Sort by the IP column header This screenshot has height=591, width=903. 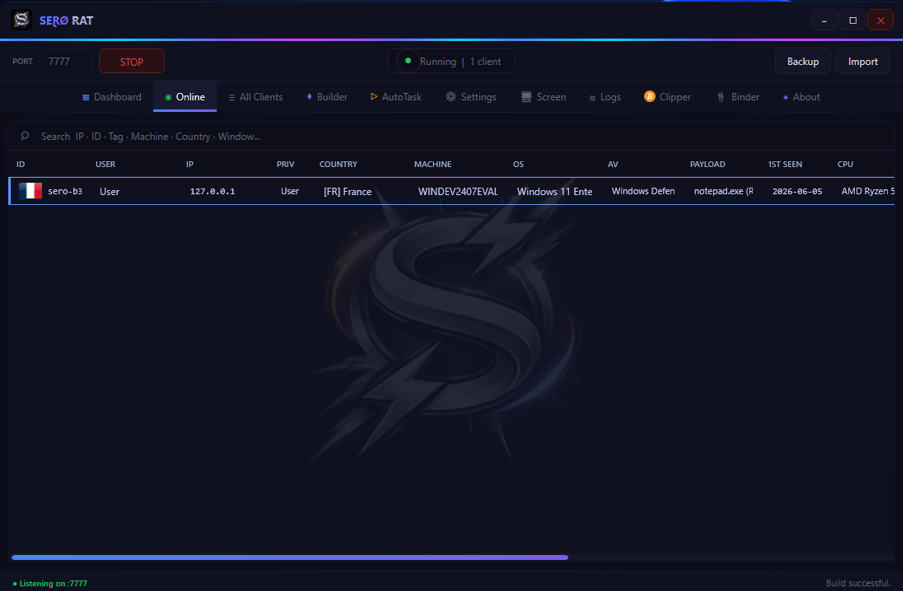(x=189, y=164)
